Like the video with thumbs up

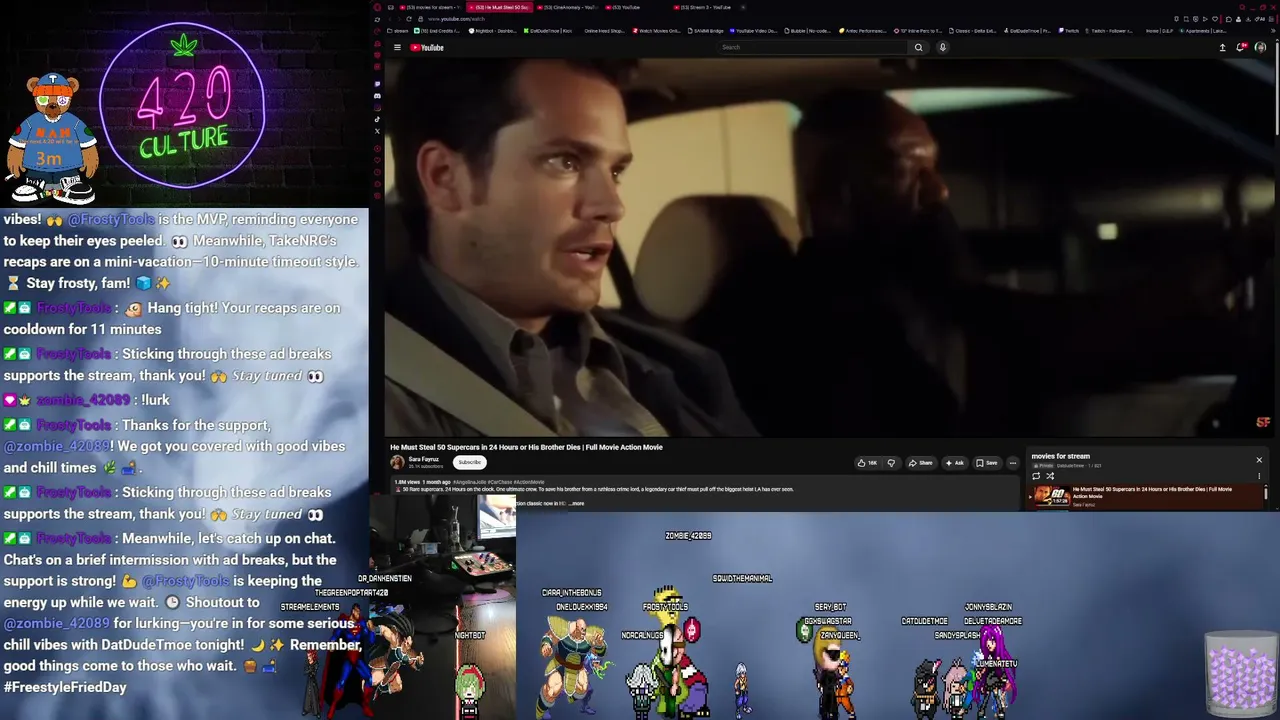[866, 463]
